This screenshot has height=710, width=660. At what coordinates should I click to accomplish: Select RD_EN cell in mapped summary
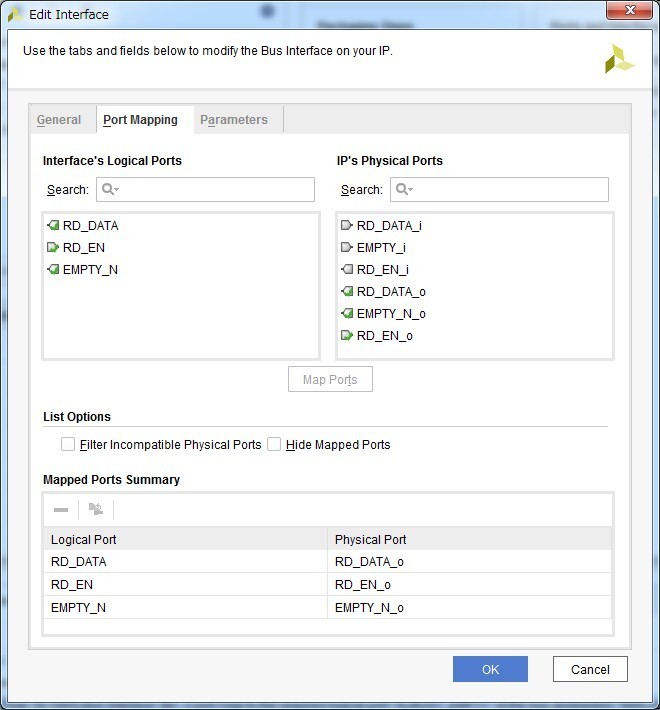186,585
